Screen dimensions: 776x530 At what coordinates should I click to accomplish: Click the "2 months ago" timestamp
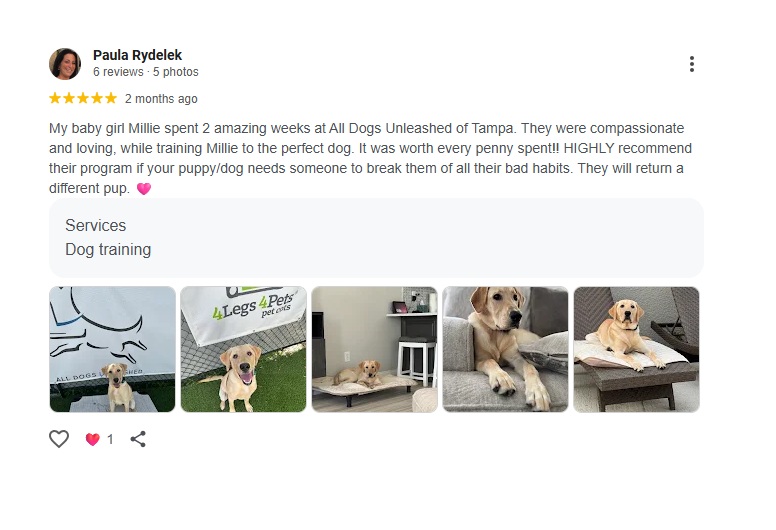[x=161, y=99]
